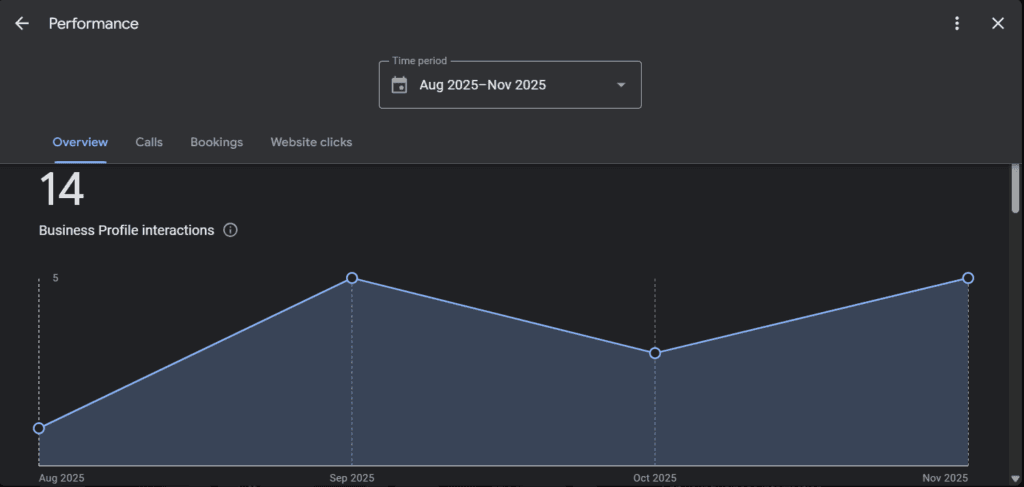Switch to the Calls tab
This screenshot has width=1024, height=487.
149,142
